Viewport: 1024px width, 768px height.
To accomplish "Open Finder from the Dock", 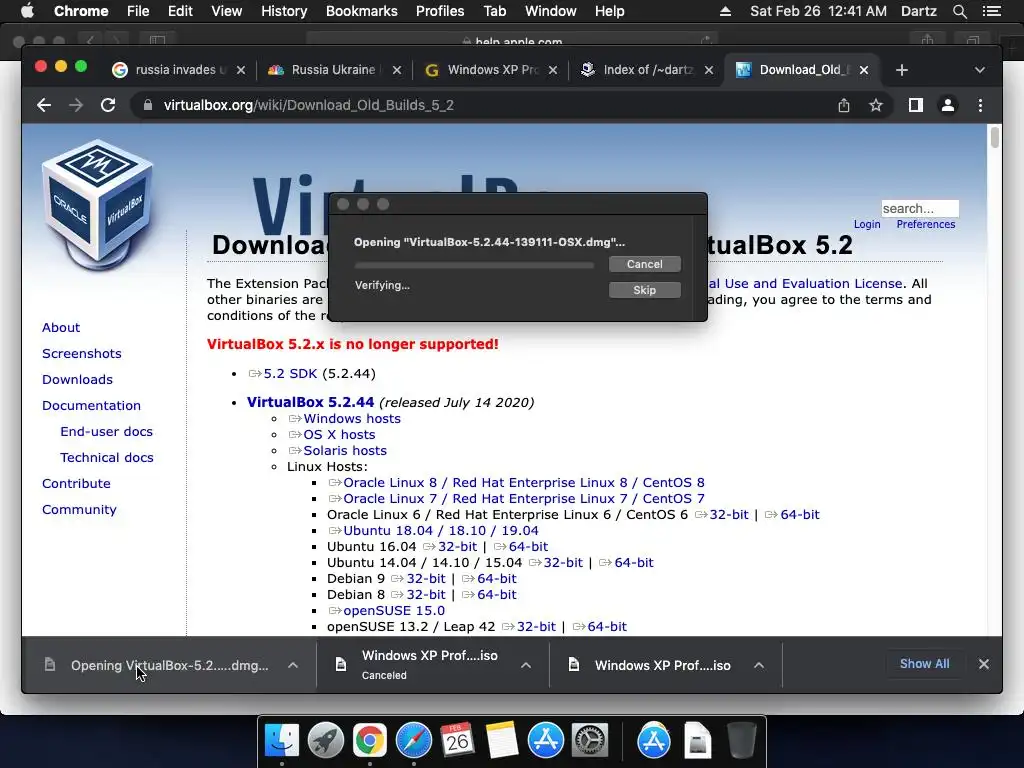I will pyautogui.click(x=282, y=741).
